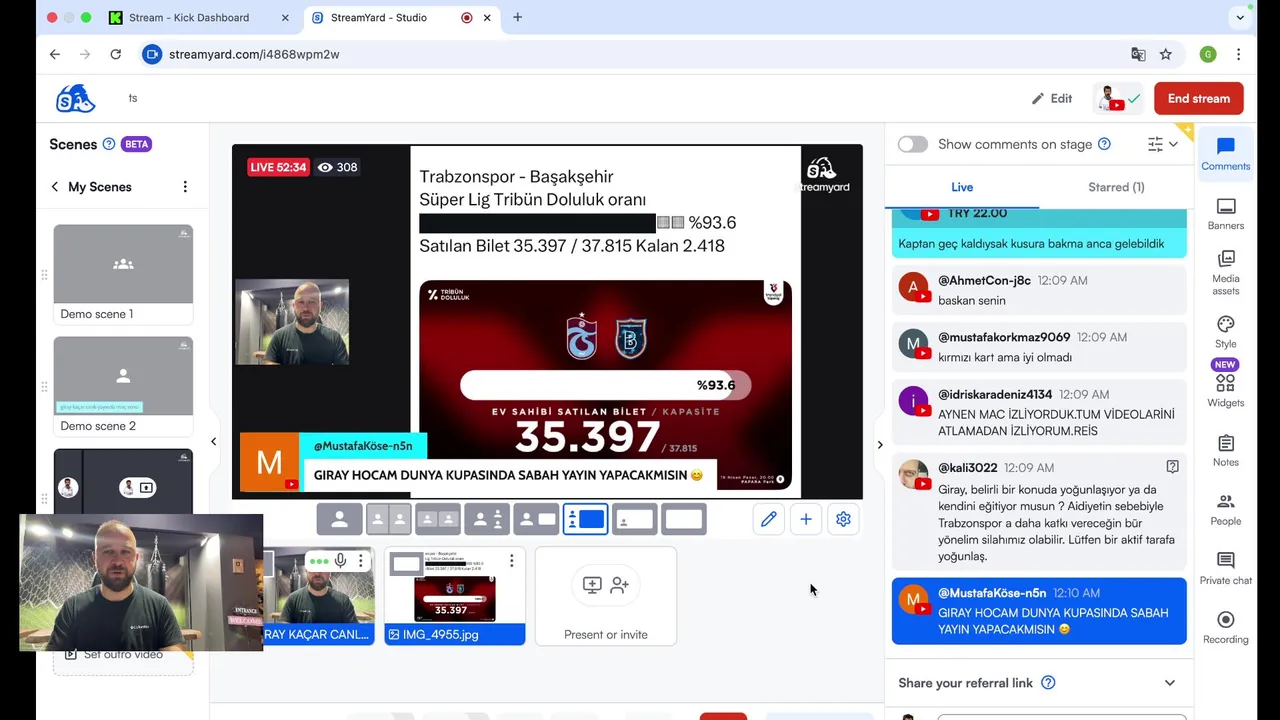Viewport: 1280px width, 720px height.
Task: Click the End stream button
Action: click(x=1199, y=98)
